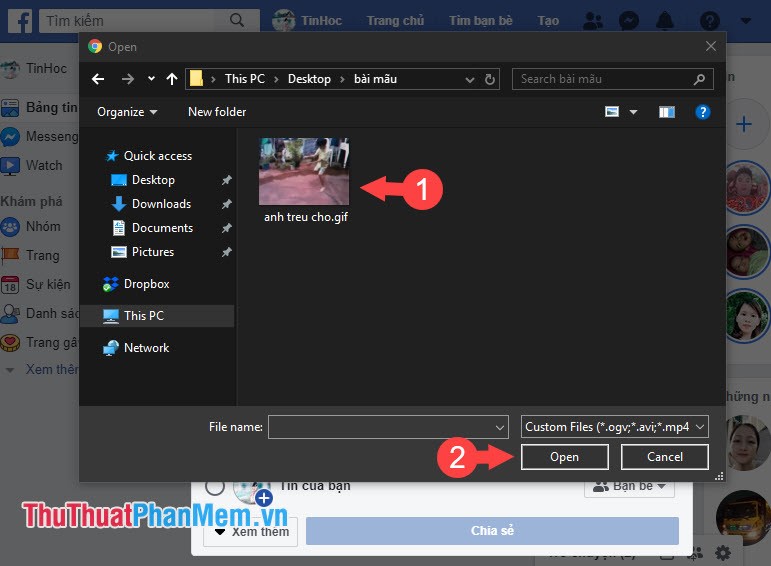Toggle the preview pane
The height and width of the screenshot is (566, 771).
[667, 113]
